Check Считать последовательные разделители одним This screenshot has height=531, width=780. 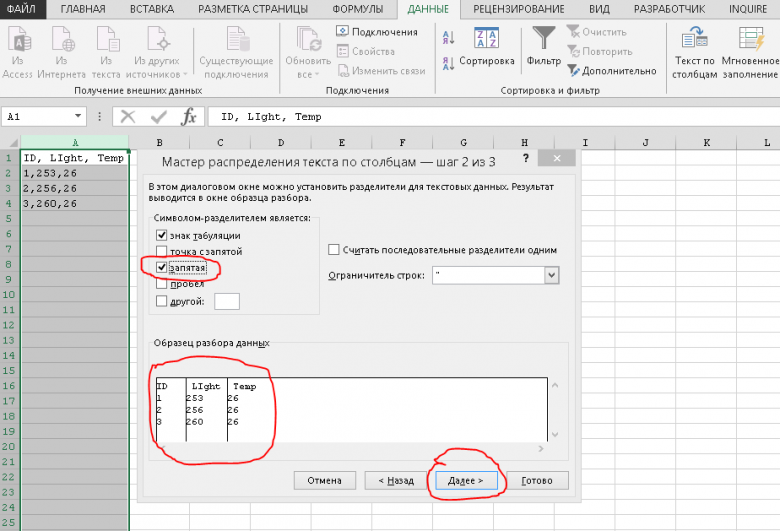[x=334, y=250]
